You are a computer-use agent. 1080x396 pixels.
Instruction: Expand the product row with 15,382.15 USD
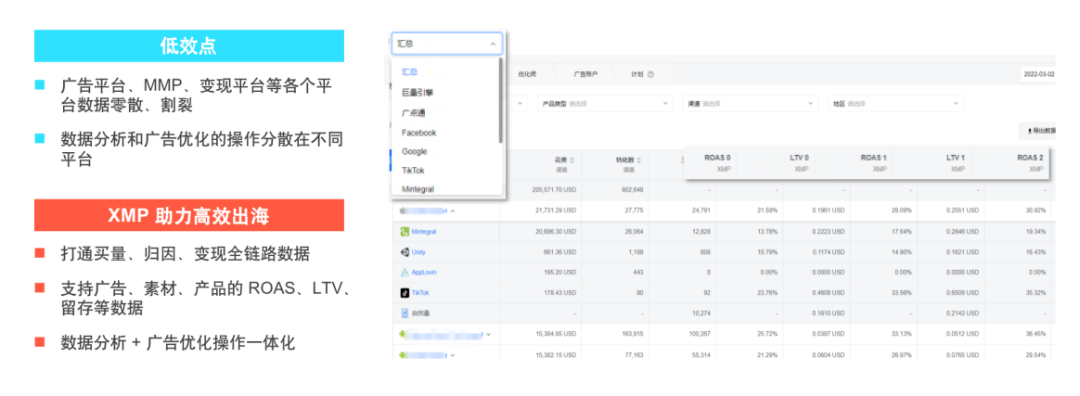(x=453, y=355)
